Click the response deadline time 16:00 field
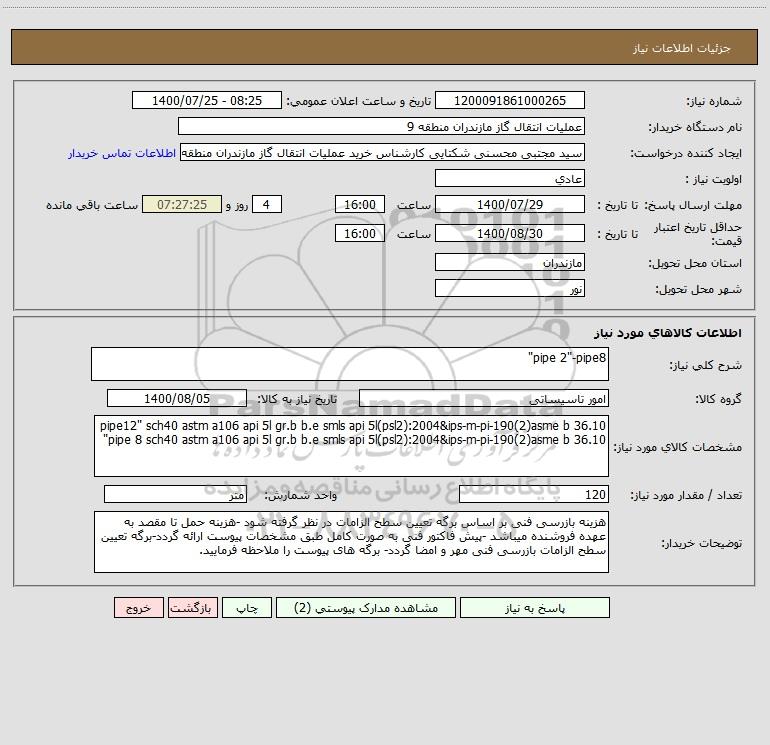770x745 pixels. coord(359,204)
